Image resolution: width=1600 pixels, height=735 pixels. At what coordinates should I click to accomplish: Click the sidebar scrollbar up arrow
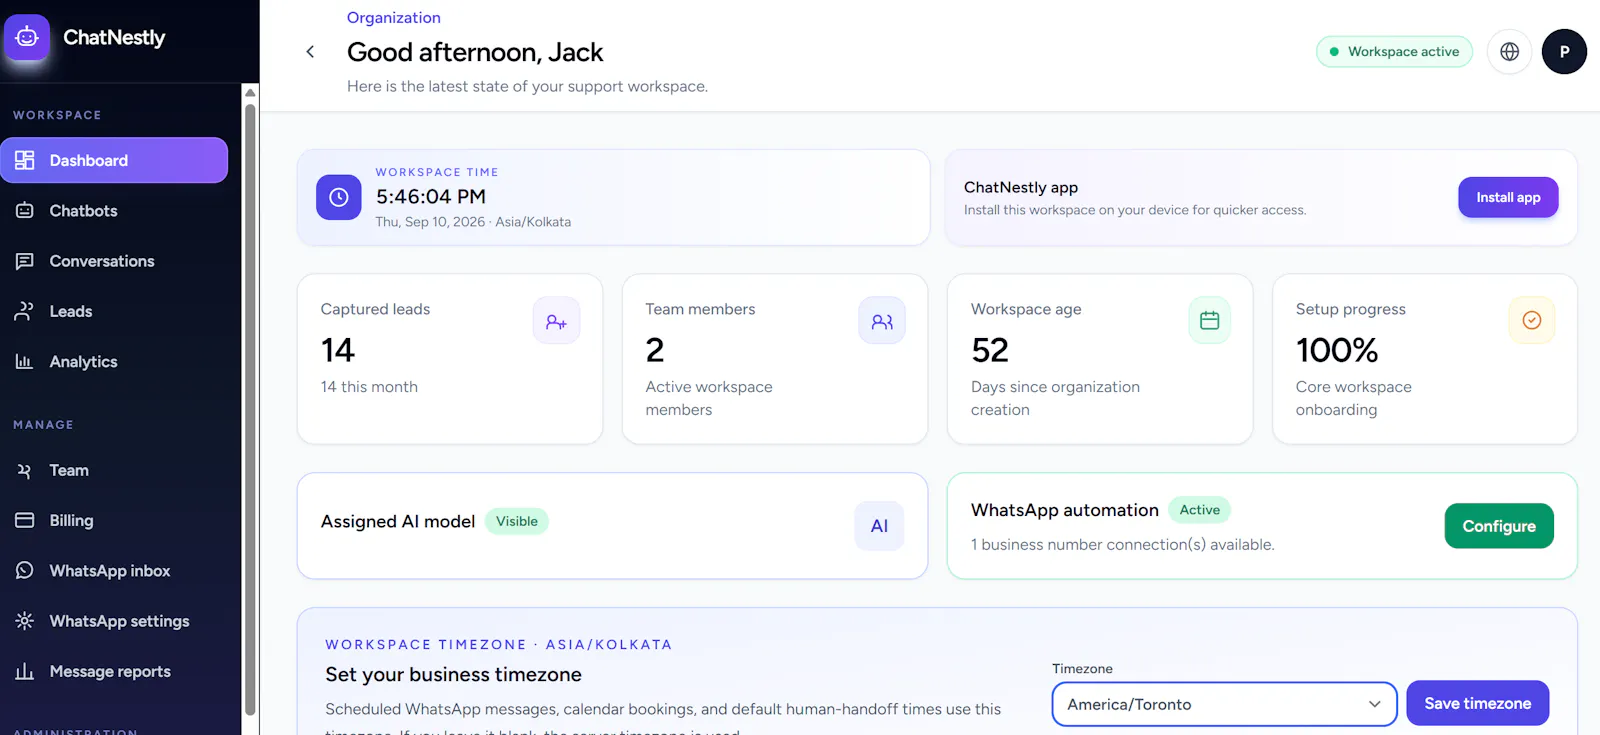(x=250, y=92)
